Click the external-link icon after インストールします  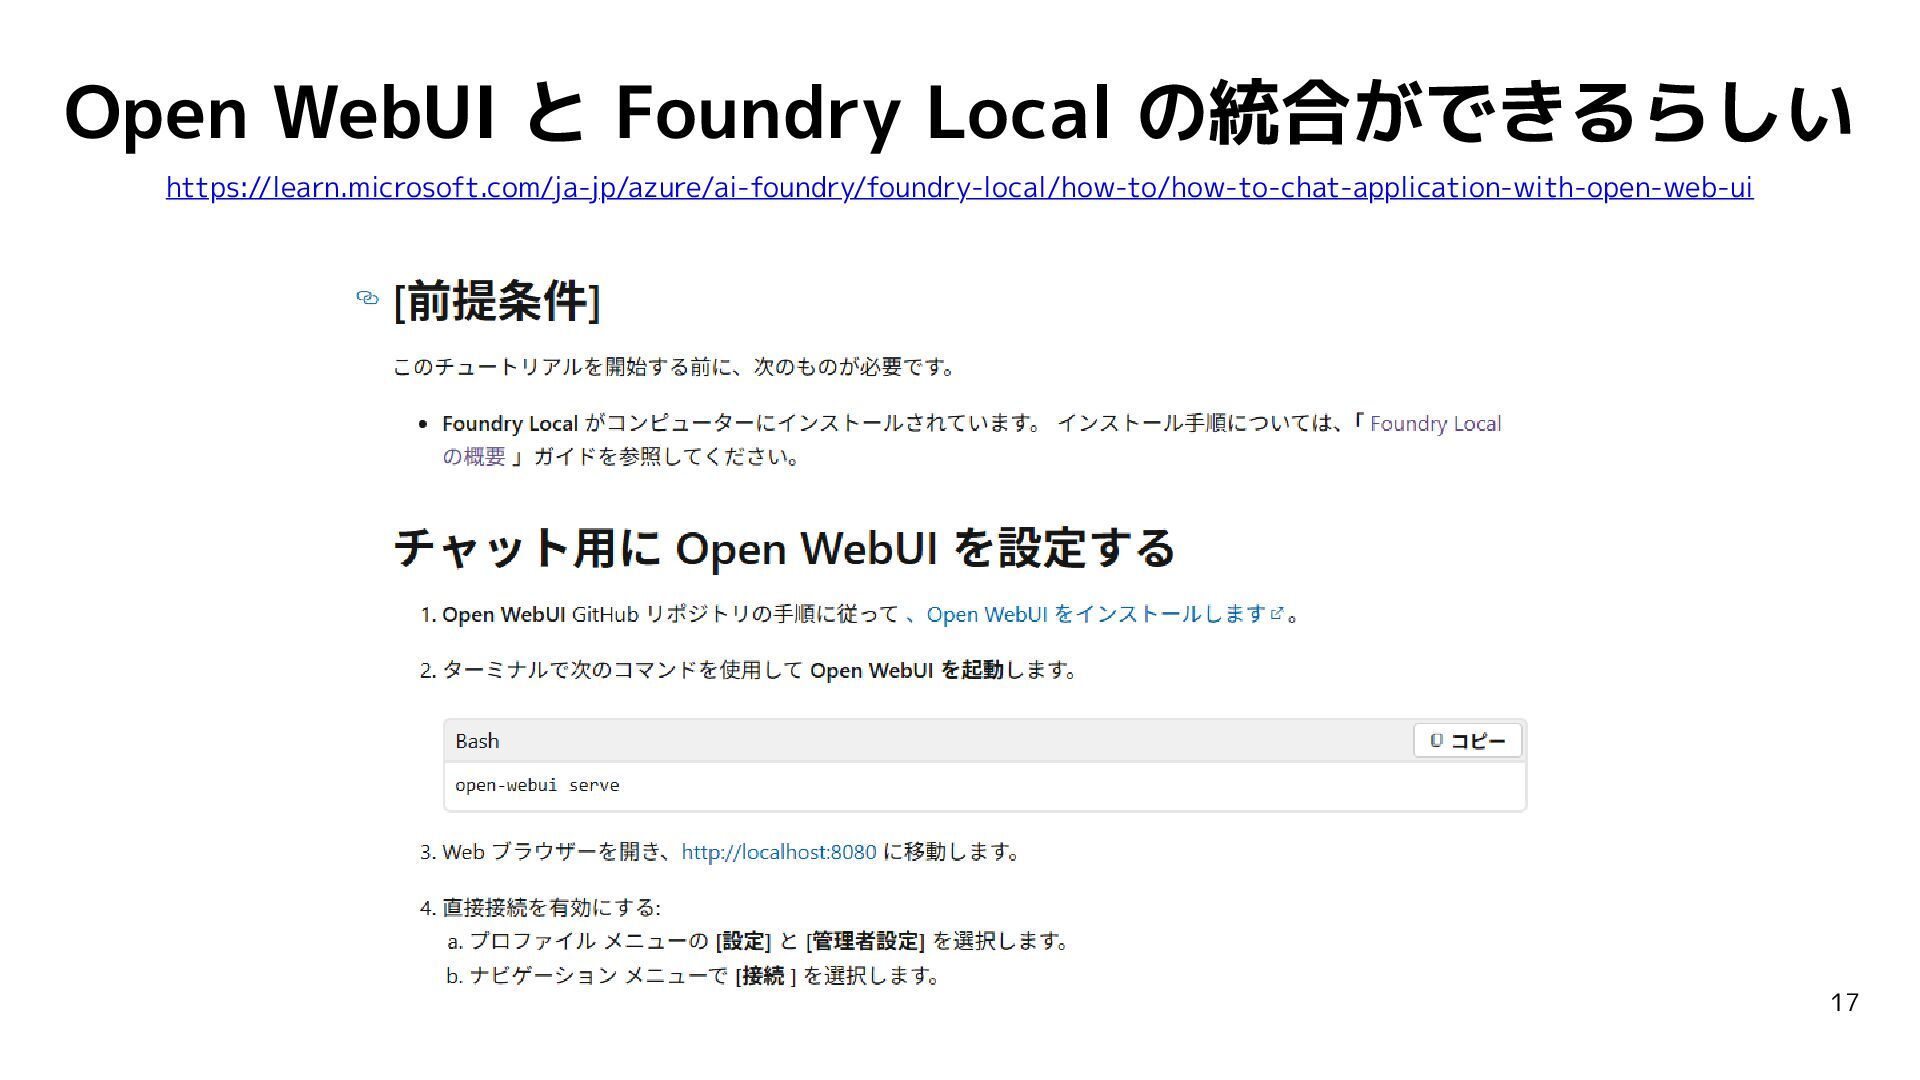pos(1276,614)
